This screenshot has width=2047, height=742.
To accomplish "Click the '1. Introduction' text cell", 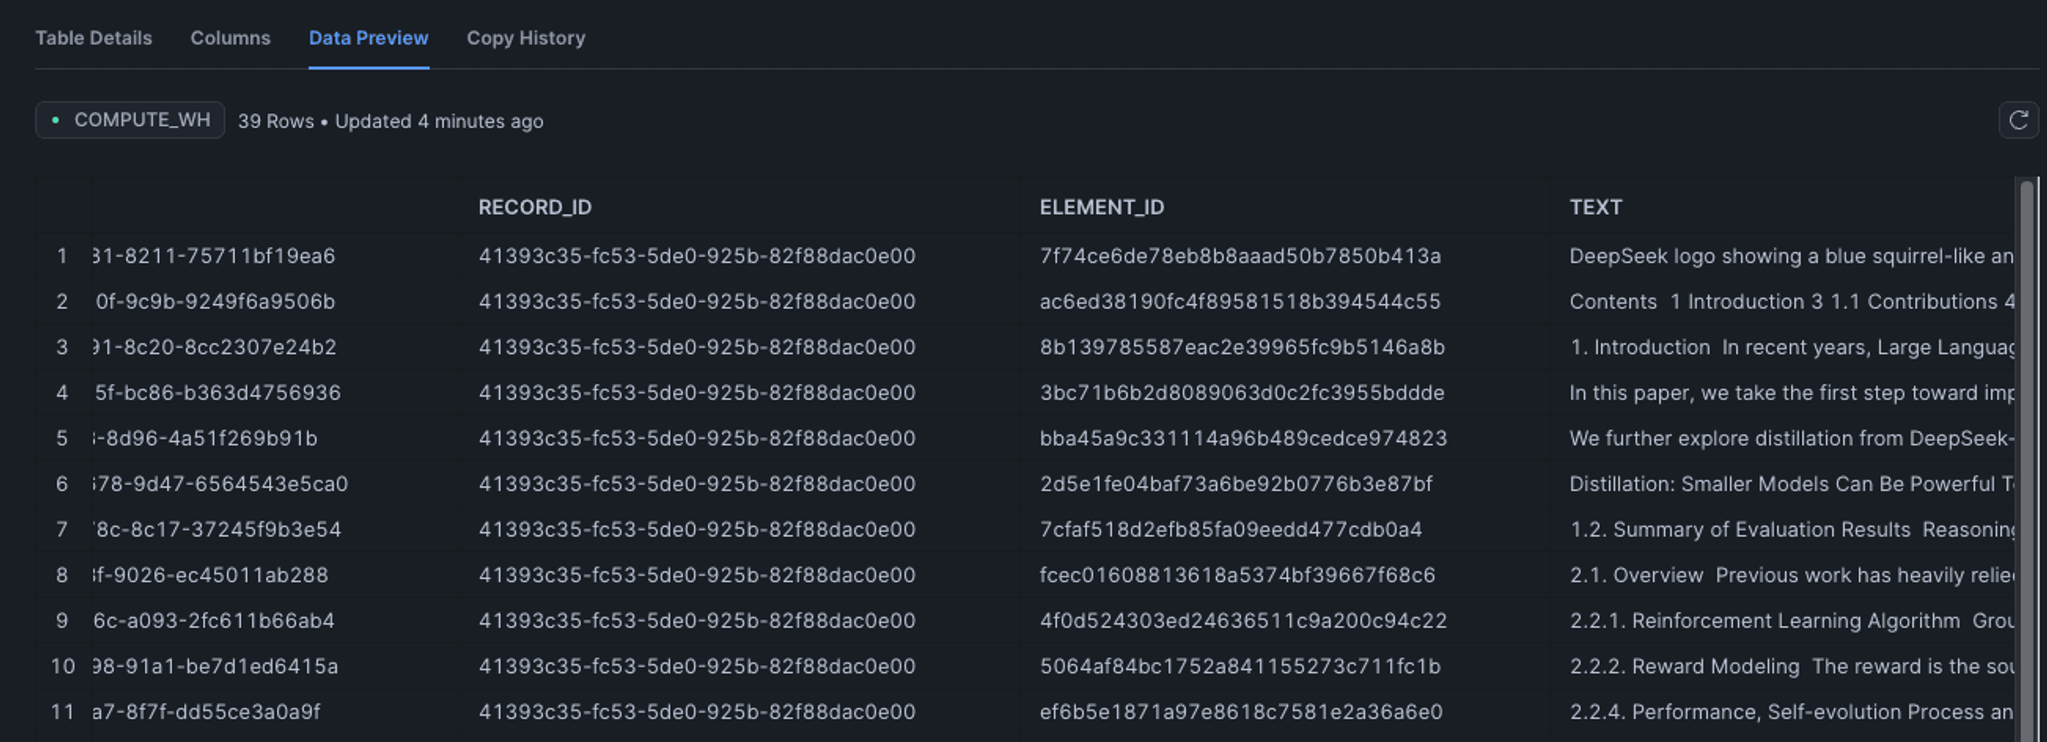I will point(1790,347).
